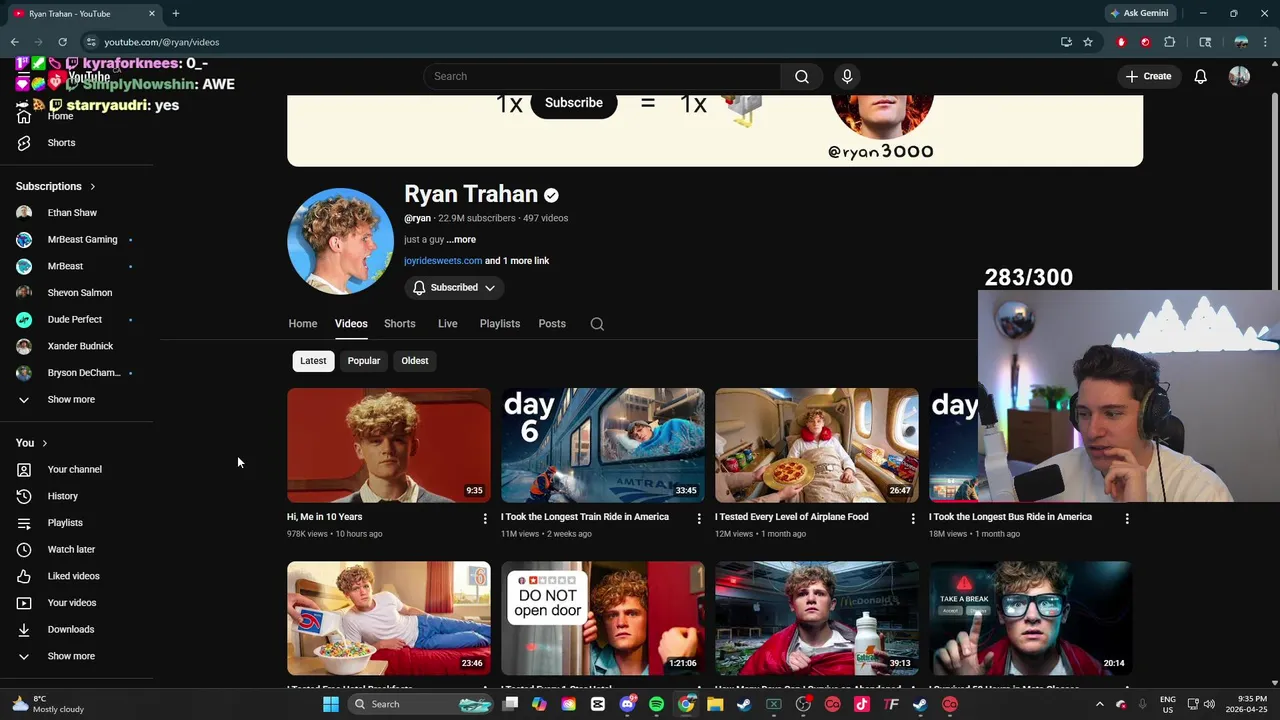Open 'Hi, Me in 10 Years' thumbnail
This screenshot has height=720, width=1280.
[x=389, y=445]
